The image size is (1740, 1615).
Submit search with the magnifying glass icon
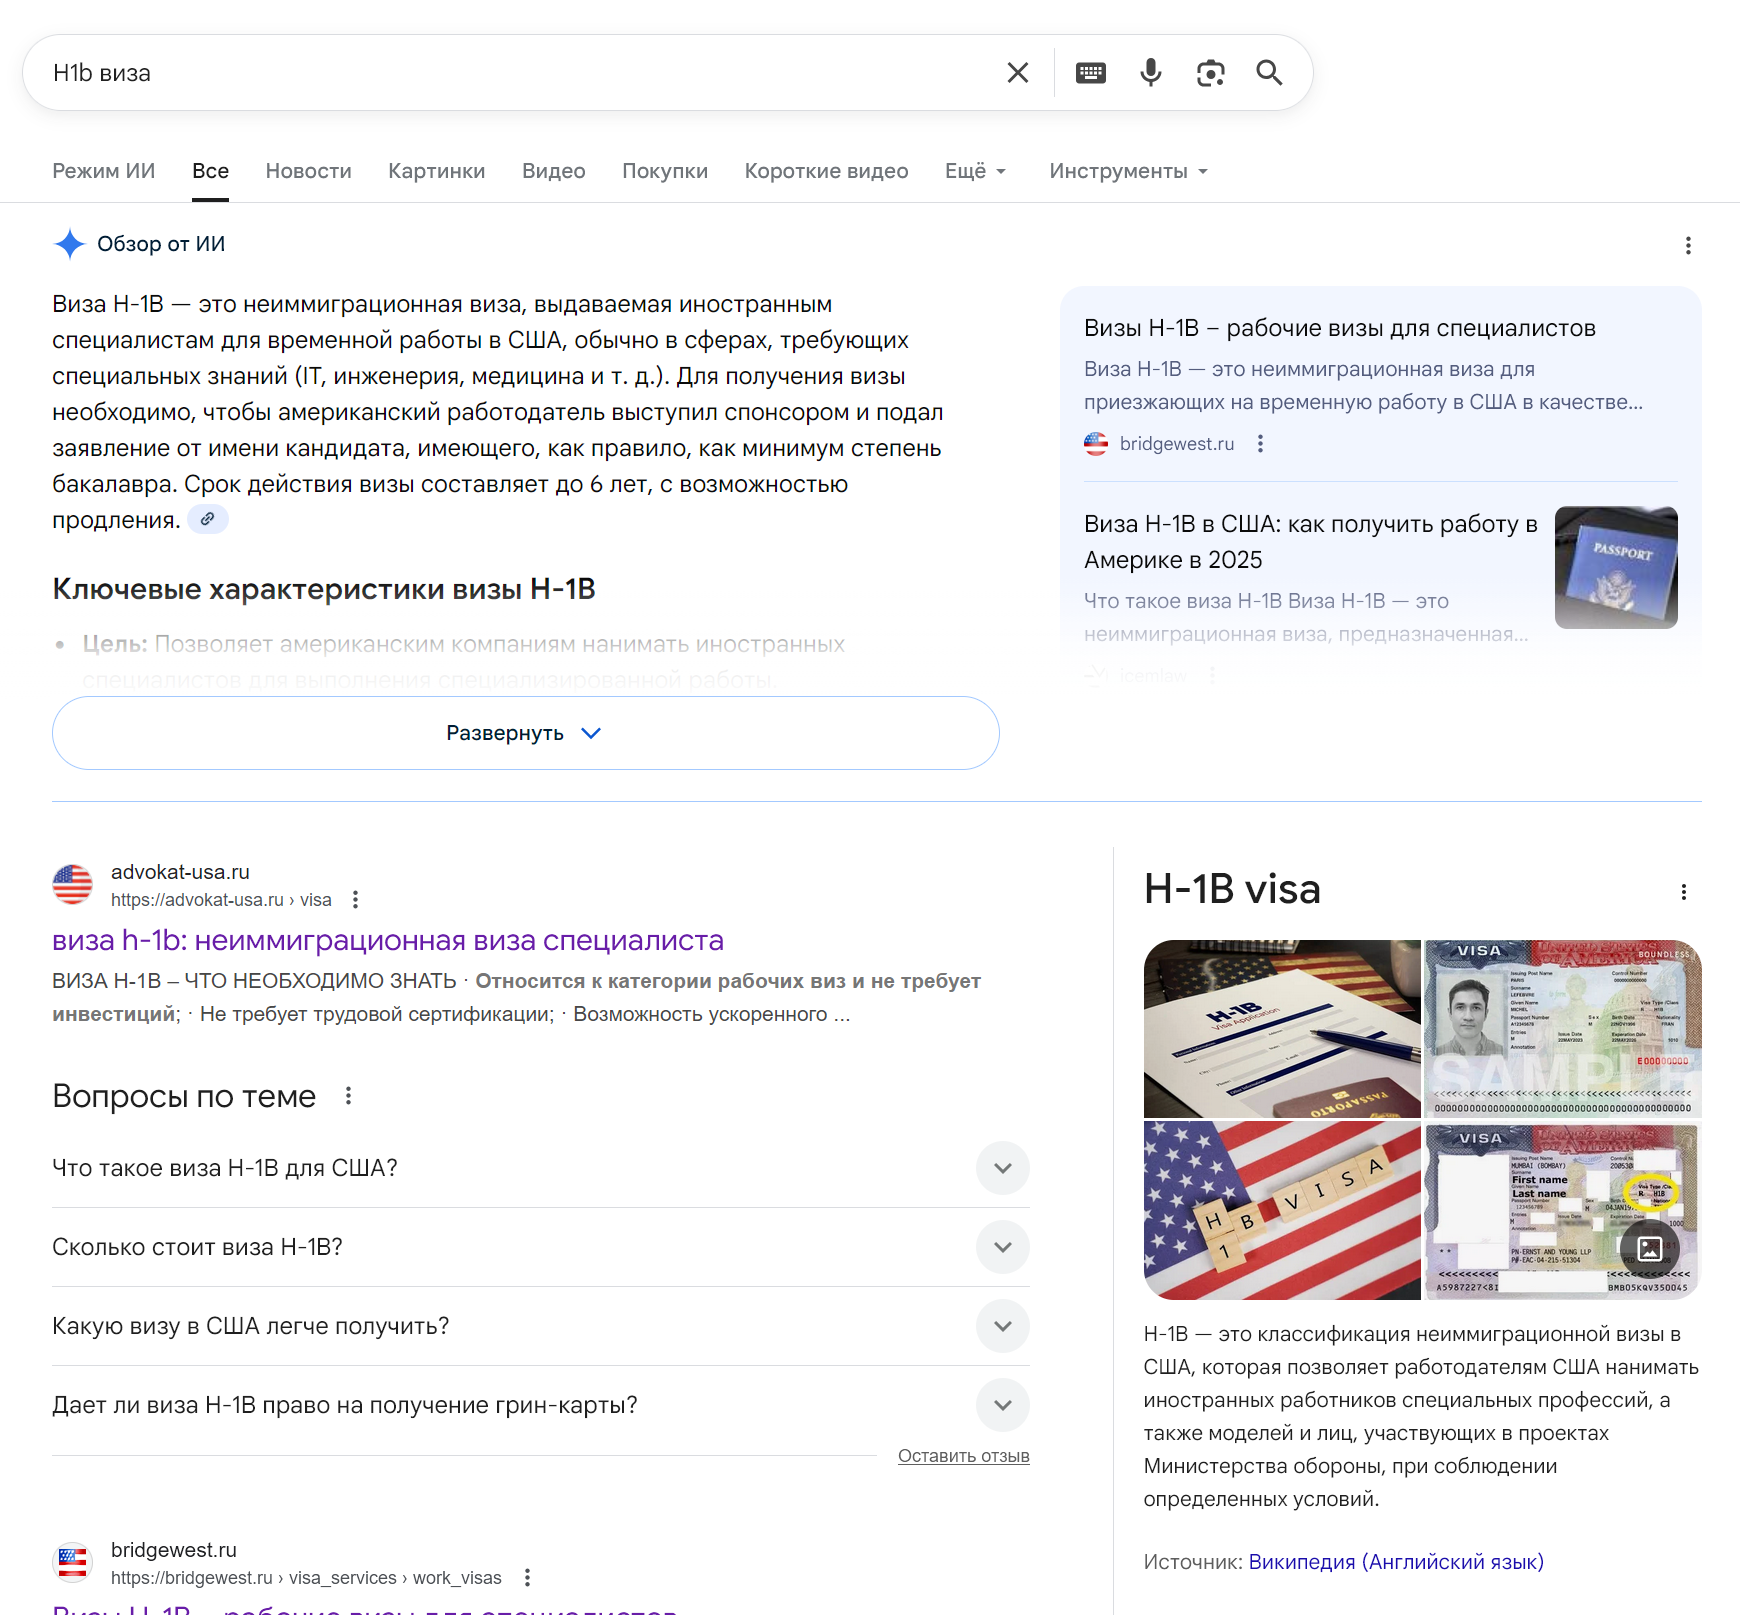click(1269, 73)
